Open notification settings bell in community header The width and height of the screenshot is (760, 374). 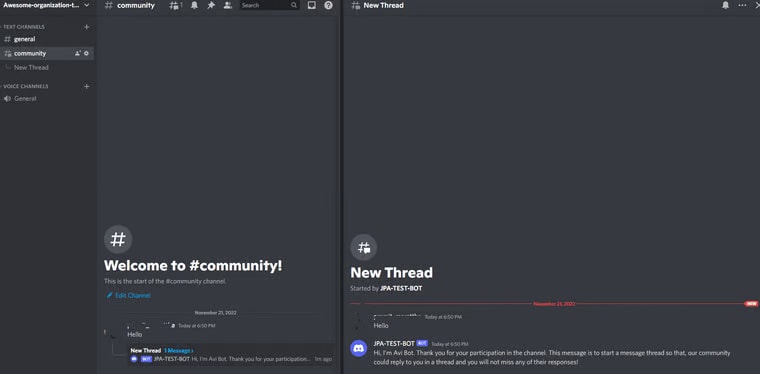click(x=194, y=5)
